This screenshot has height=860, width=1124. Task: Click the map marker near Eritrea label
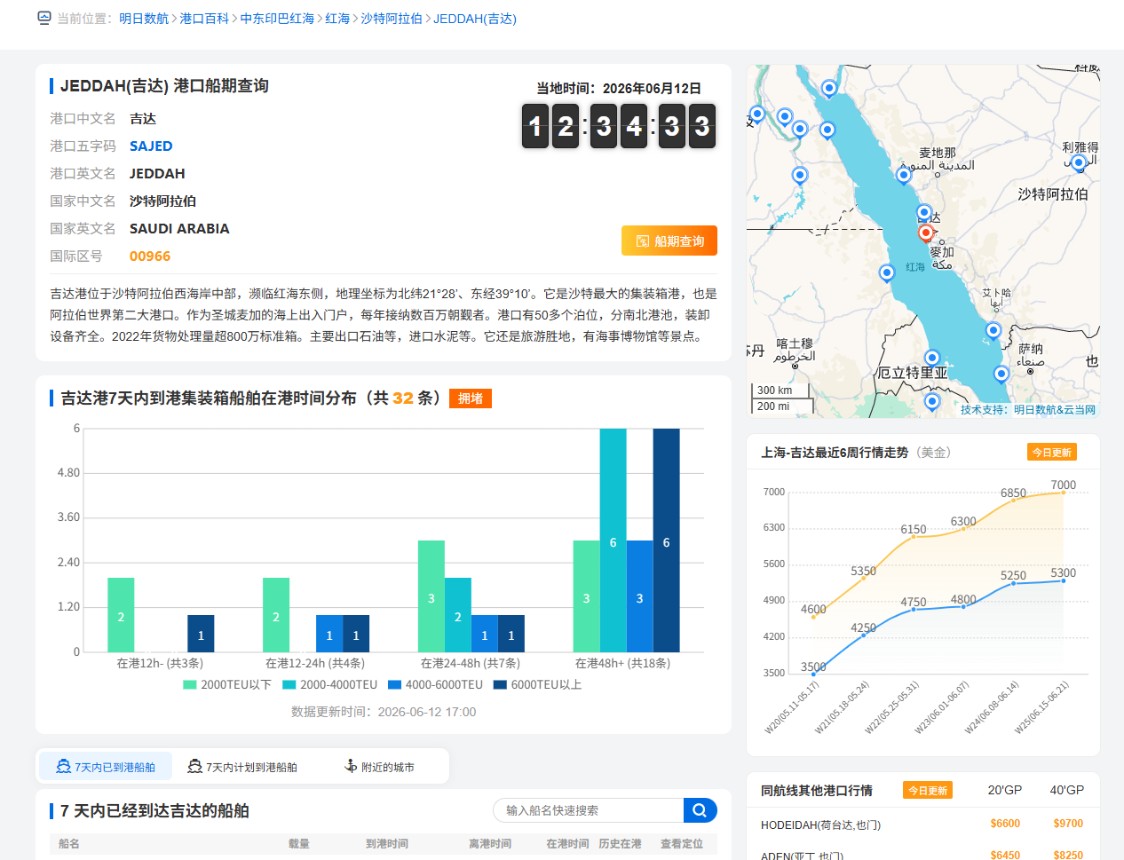932,357
